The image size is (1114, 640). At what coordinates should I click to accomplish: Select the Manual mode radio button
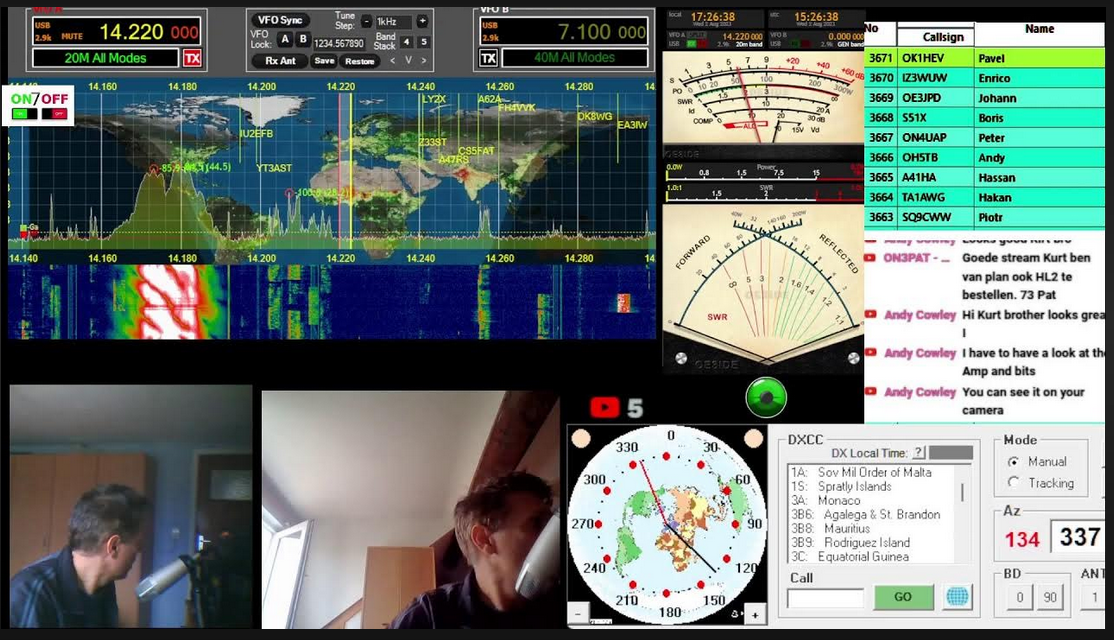point(1013,462)
